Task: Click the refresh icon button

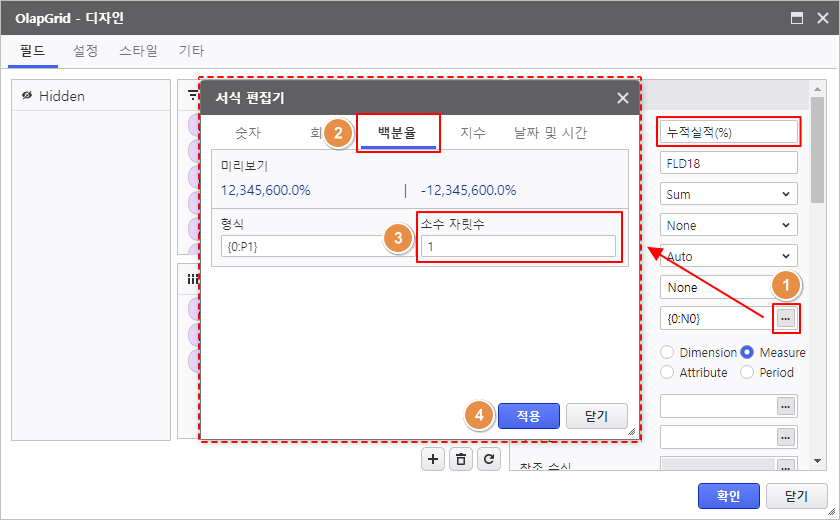Action: [488, 458]
